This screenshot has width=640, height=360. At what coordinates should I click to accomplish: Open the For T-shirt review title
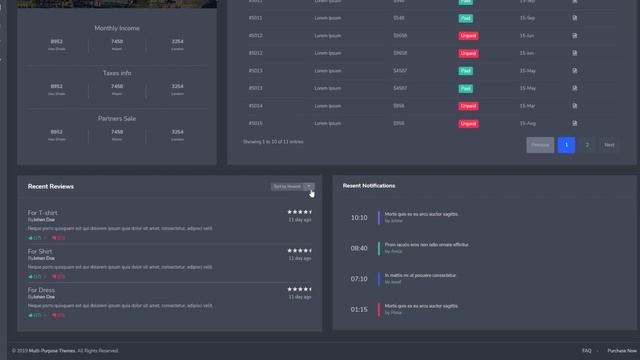[42, 213]
